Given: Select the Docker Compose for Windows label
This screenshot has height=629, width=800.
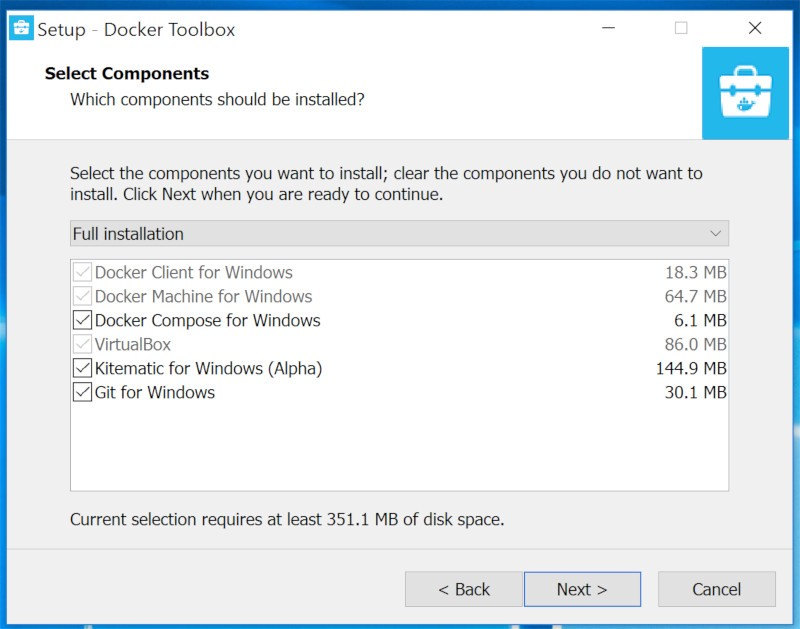Looking at the screenshot, I should pos(208,320).
